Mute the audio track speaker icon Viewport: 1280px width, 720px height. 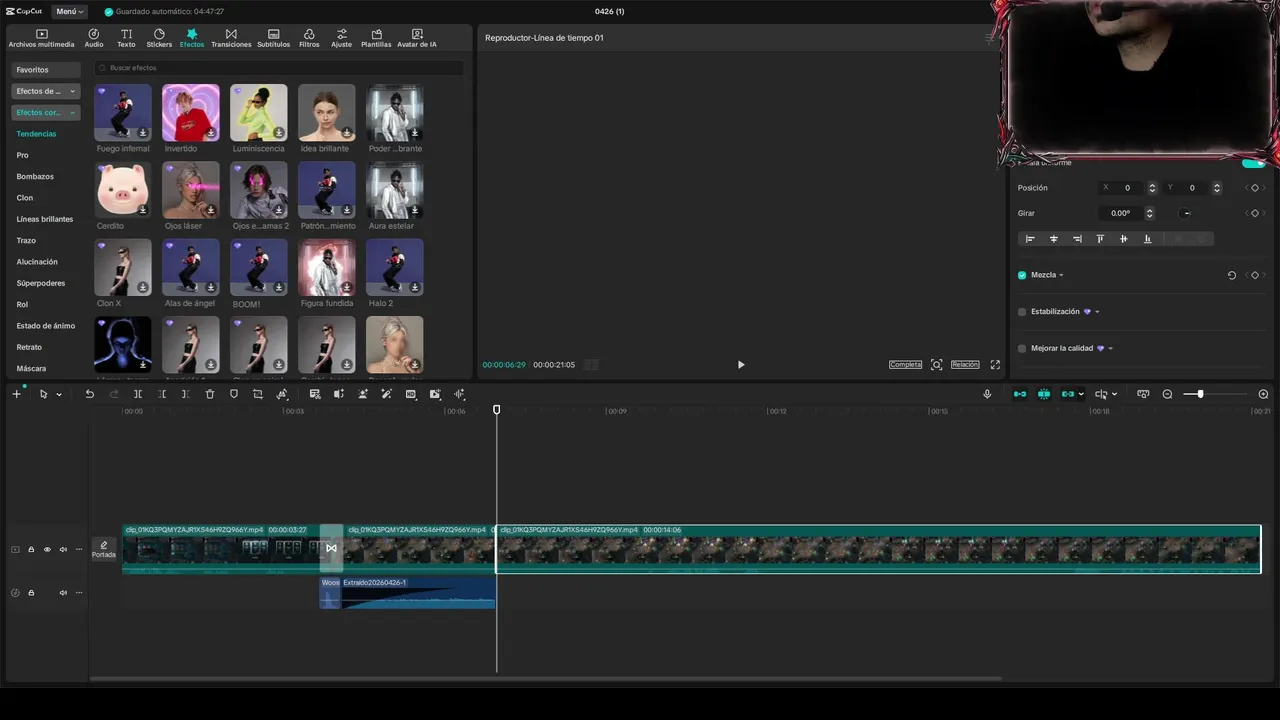click(x=63, y=592)
